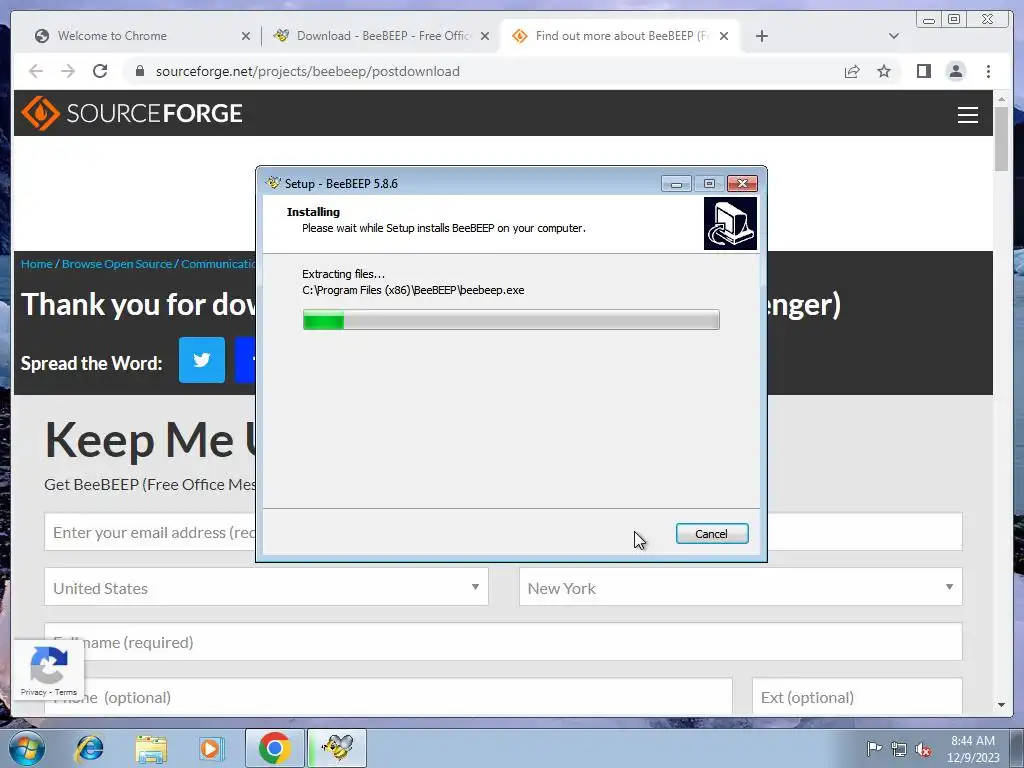Image resolution: width=1024 pixels, height=768 pixels.
Task: Click the installer progress bar
Action: (511, 320)
